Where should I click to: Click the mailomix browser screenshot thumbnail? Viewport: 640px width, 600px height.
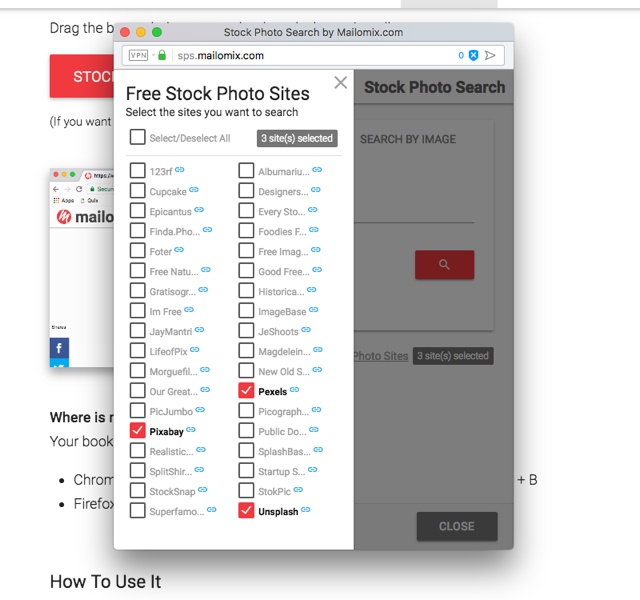click(x=82, y=268)
